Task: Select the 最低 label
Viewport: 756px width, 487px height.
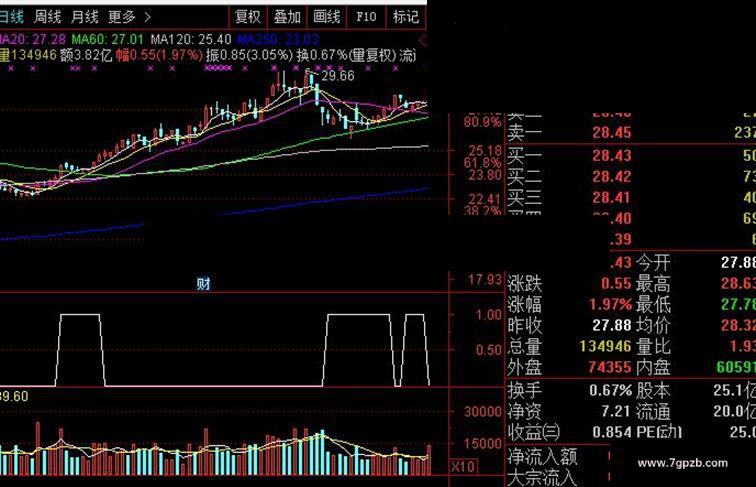Action: (653, 305)
